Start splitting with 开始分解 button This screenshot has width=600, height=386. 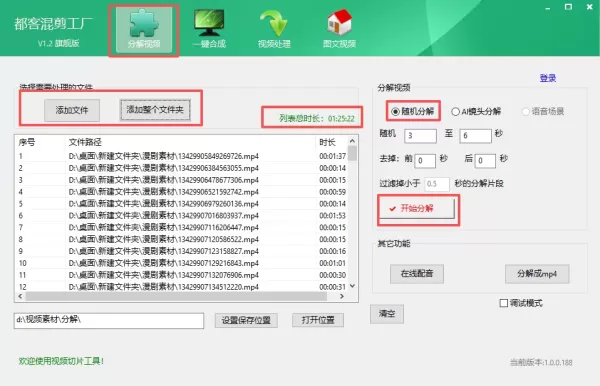417,208
